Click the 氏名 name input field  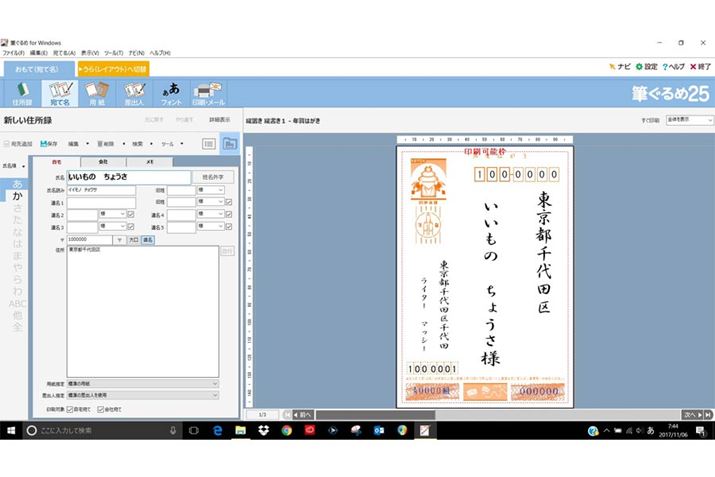point(129,176)
